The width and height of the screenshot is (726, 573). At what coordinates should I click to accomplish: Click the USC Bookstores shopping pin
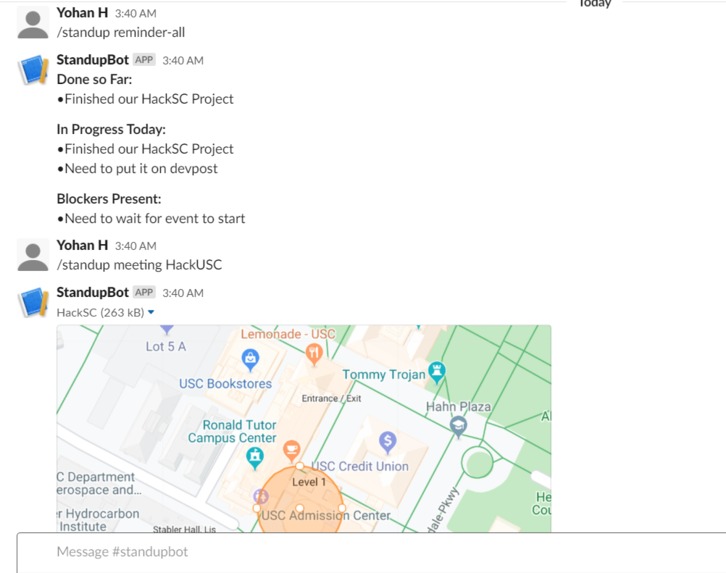[250, 359]
